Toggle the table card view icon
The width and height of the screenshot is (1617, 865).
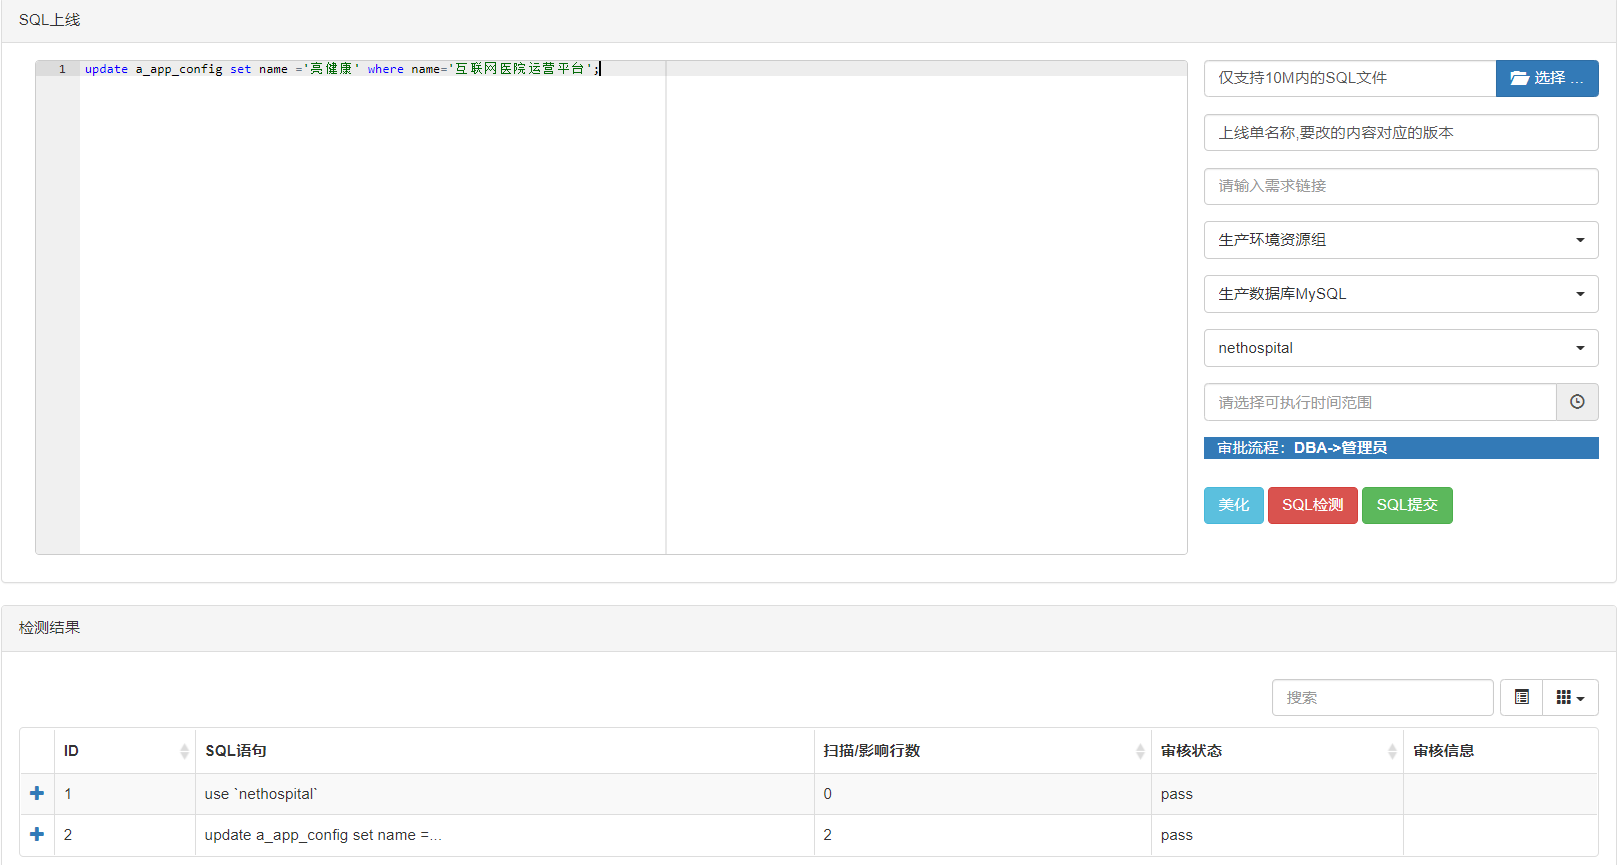(x=1521, y=697)
